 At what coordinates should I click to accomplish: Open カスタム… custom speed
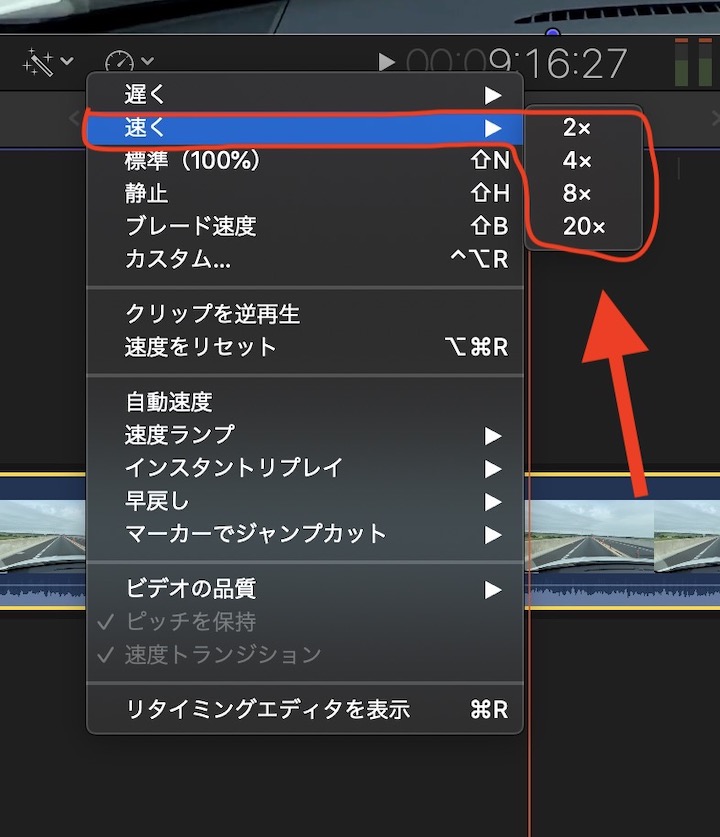tap(305, 259)
